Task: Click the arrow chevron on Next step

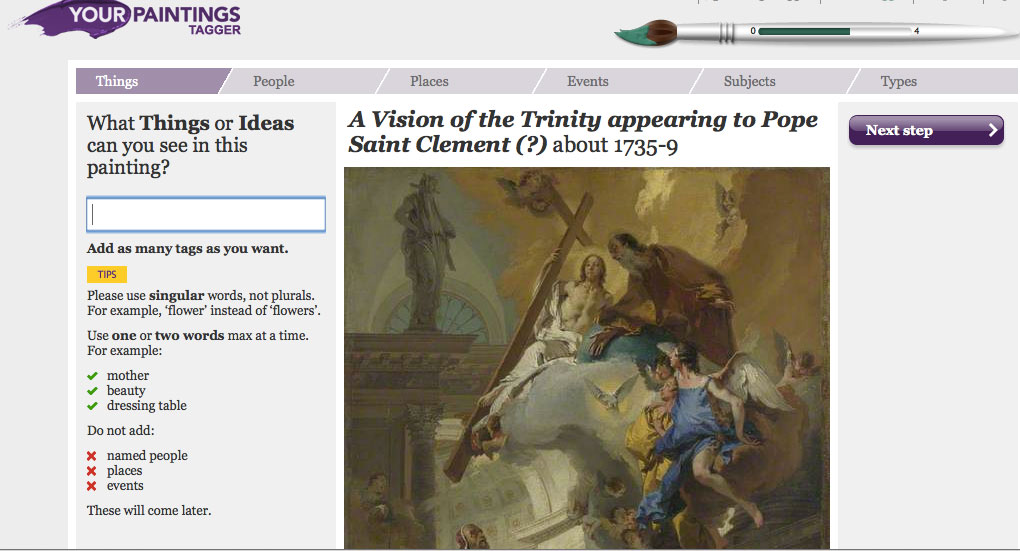Action: (992, 130)
